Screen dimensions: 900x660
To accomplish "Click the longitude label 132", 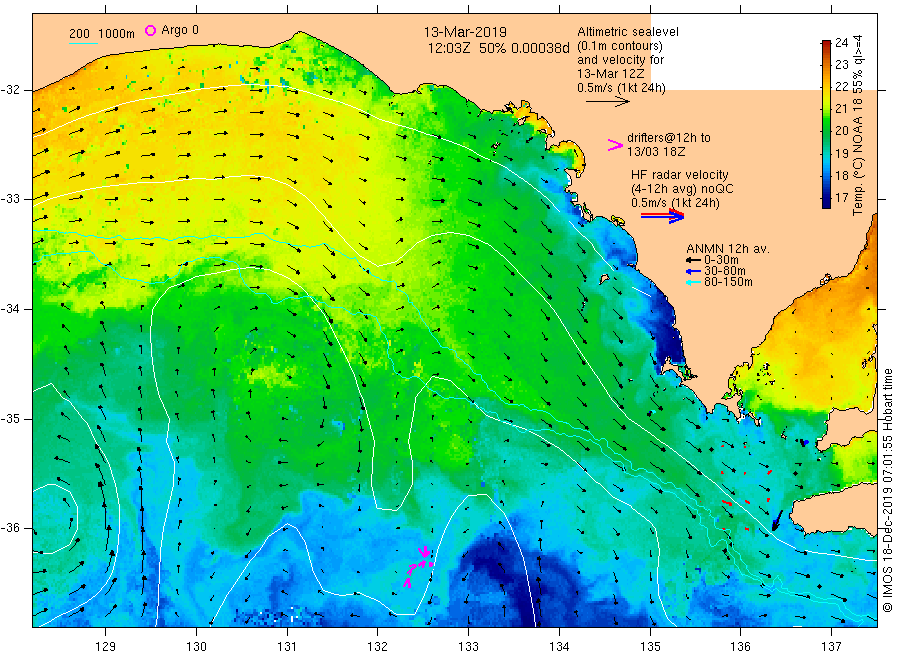I will [378, 647].
